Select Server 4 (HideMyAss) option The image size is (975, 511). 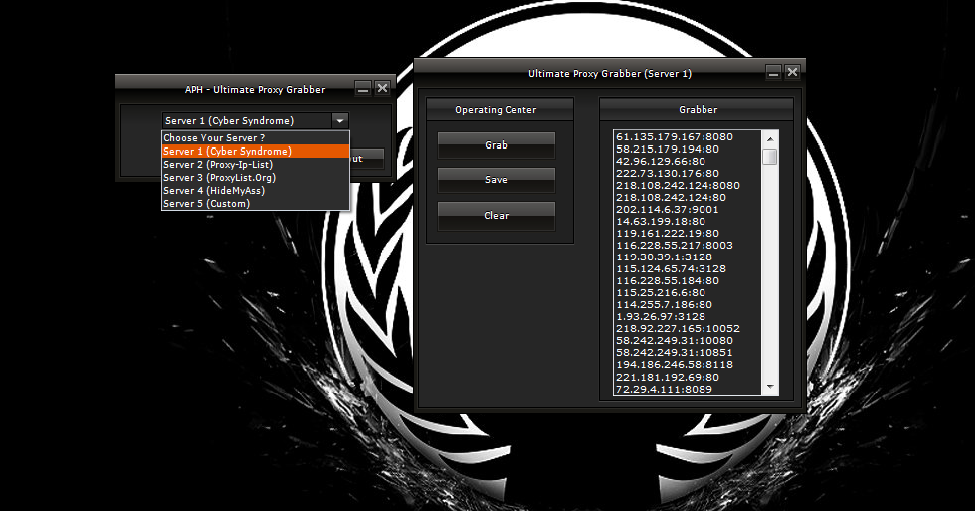click(x=255, y=191)
